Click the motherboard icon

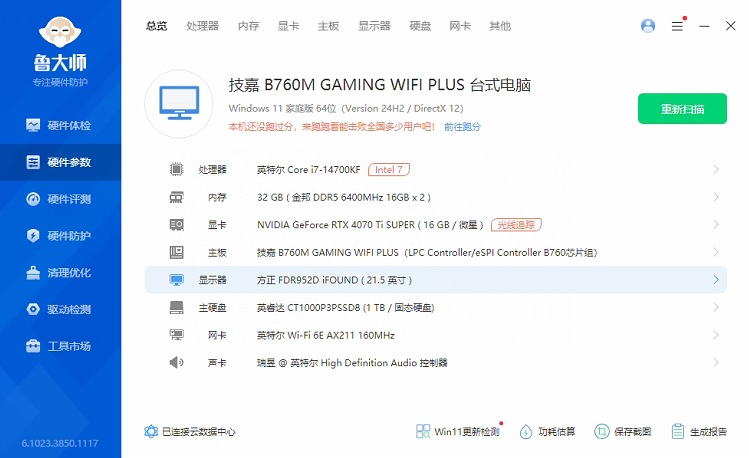(176, 252)
